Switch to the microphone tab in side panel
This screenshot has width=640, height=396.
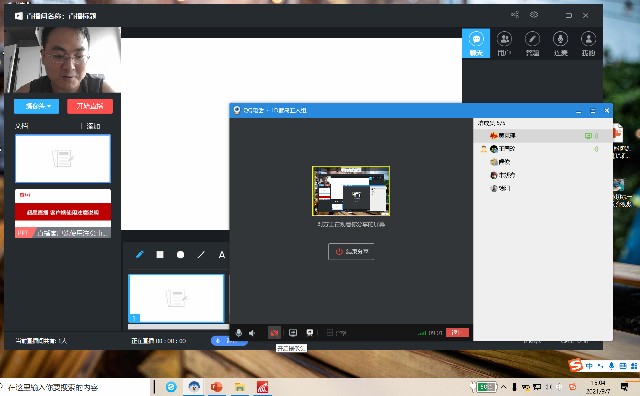[560, 43]
